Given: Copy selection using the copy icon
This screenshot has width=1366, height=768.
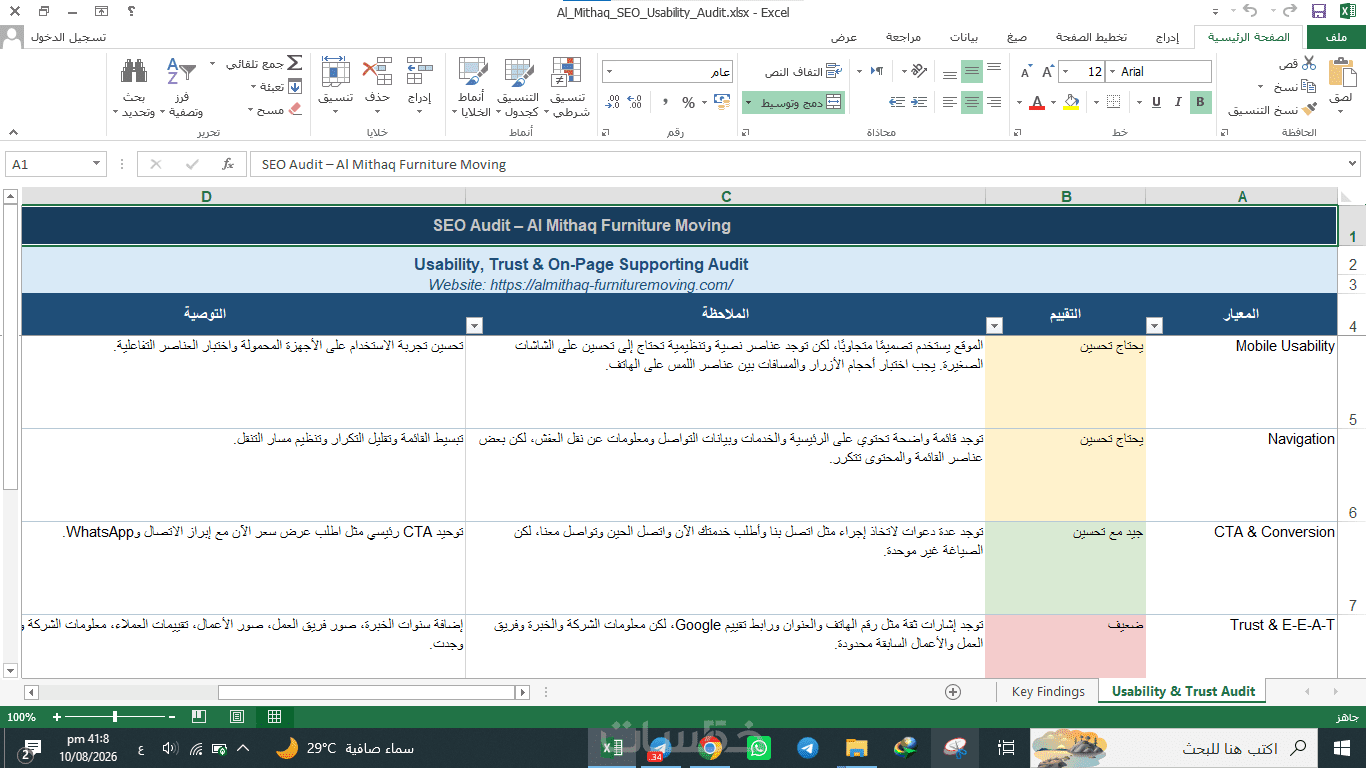Looking at the screenshot, I should click(1310, 87).
